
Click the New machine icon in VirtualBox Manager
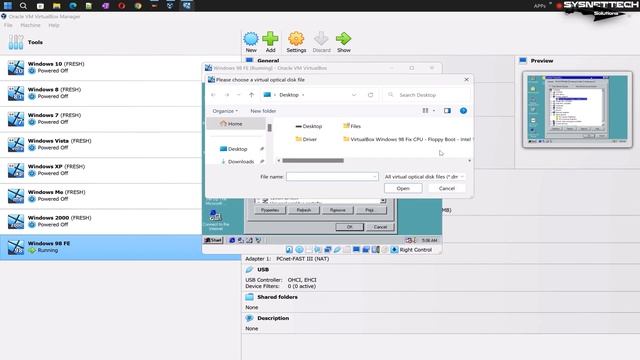(x=251, y=42)
